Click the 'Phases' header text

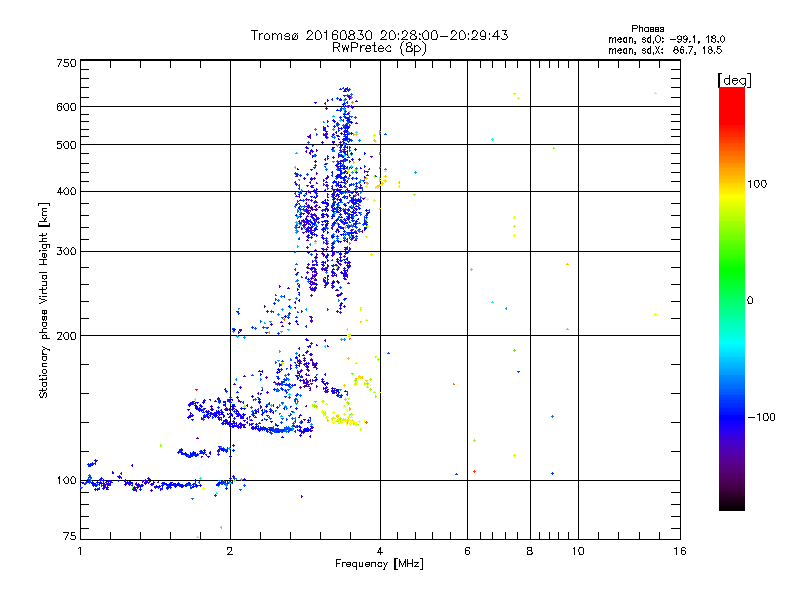click(x=647, y=29)
